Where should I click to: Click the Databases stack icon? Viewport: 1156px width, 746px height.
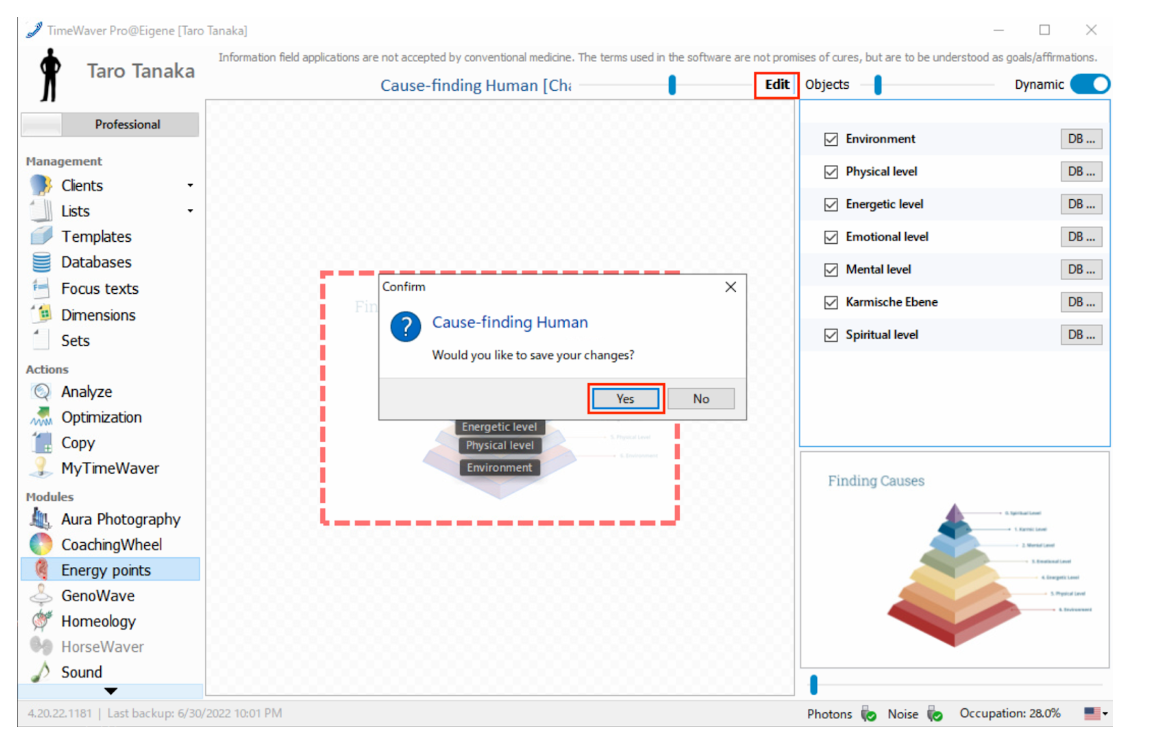[41, 262]
